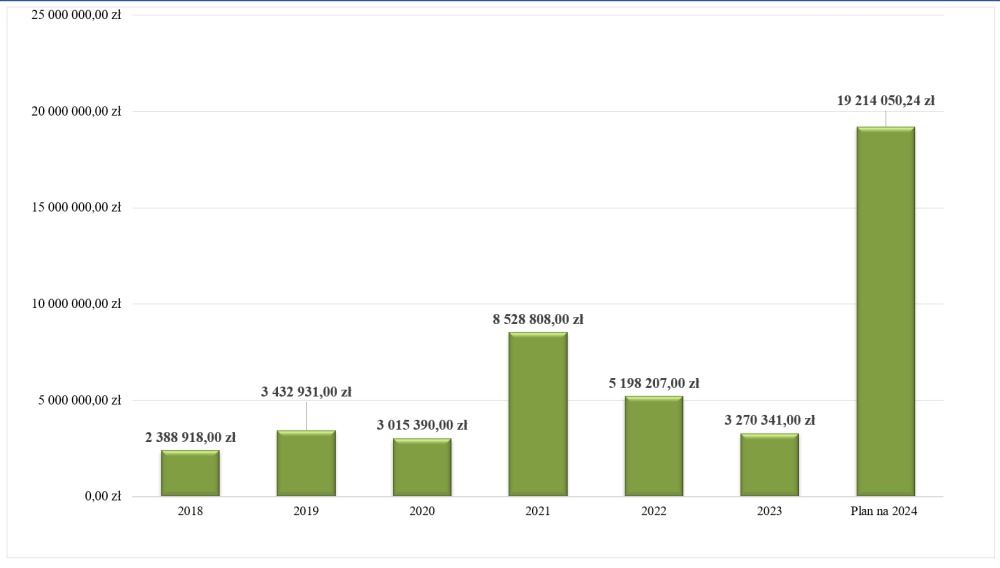Click the 8 528 808,00 zł data label
The height and width of the screenshot is (568, 1000).
pos(538,320)
